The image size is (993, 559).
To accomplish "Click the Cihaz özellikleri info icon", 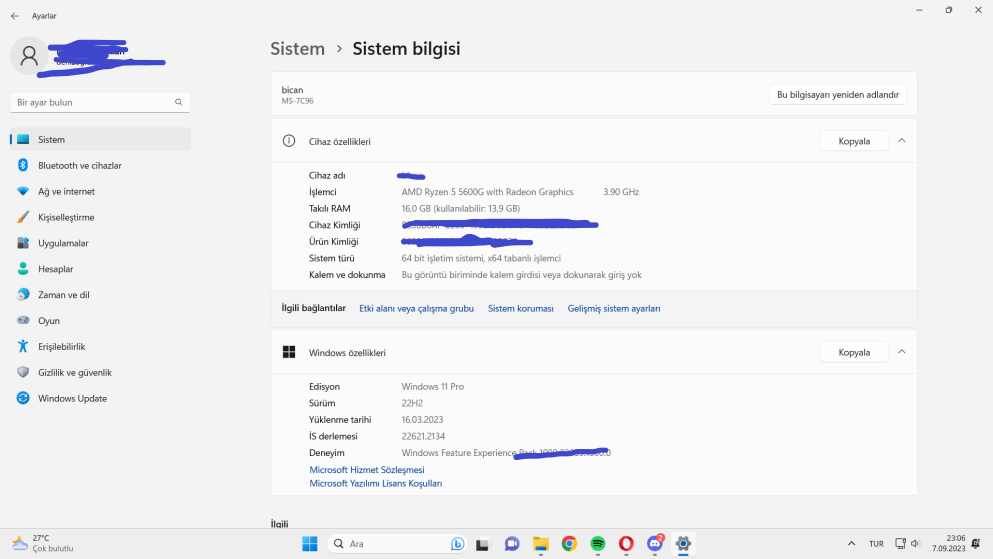I will click(x=289, y=141).
